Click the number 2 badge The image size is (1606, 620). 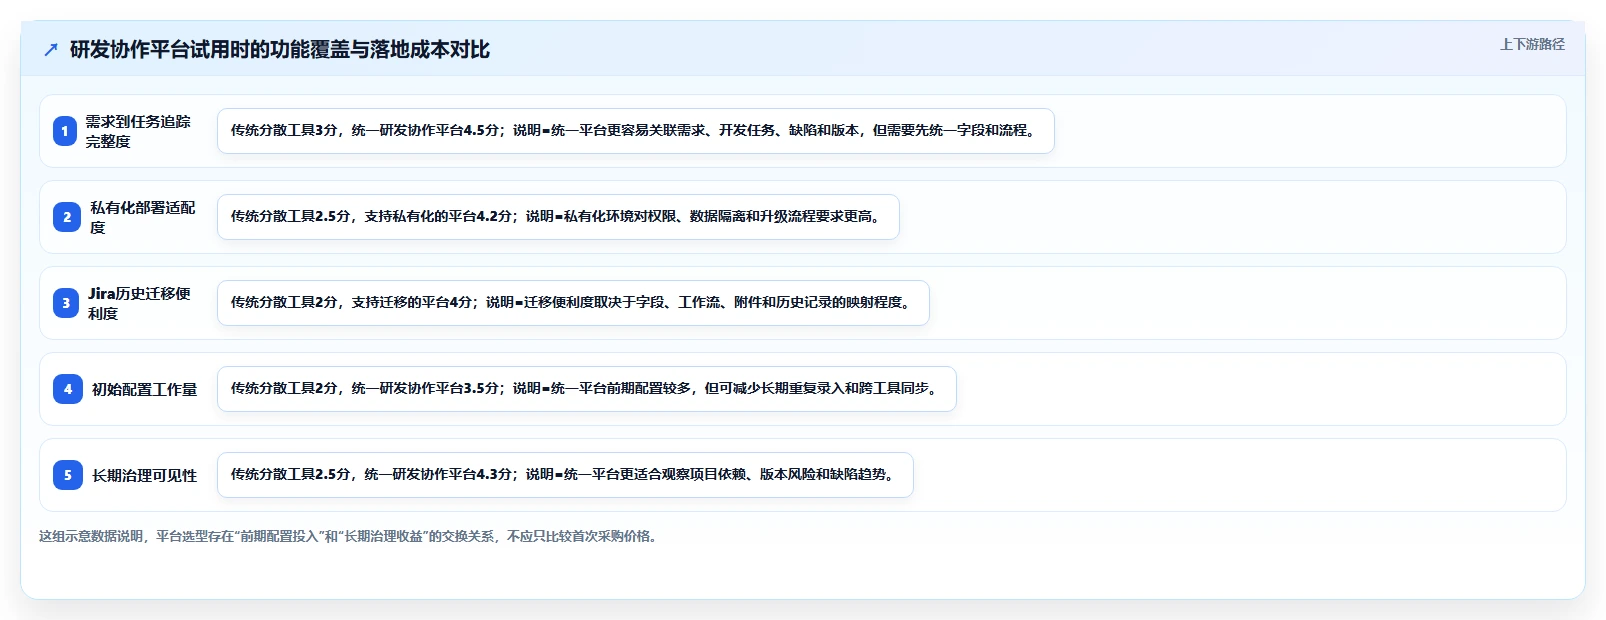click(67, 217)
